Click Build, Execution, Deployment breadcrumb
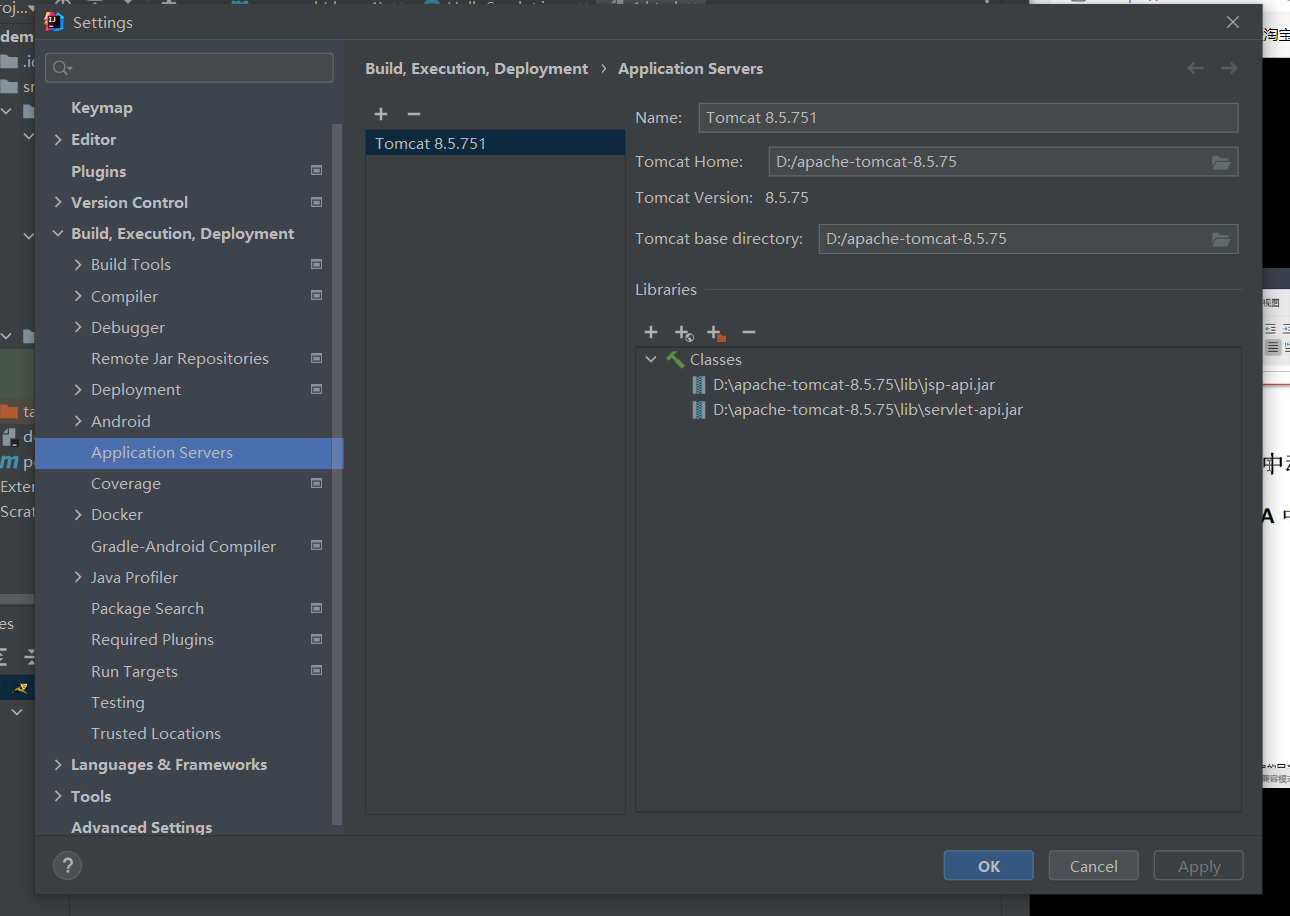Viewport: 1290px width, 916px height. pos(477,68)
